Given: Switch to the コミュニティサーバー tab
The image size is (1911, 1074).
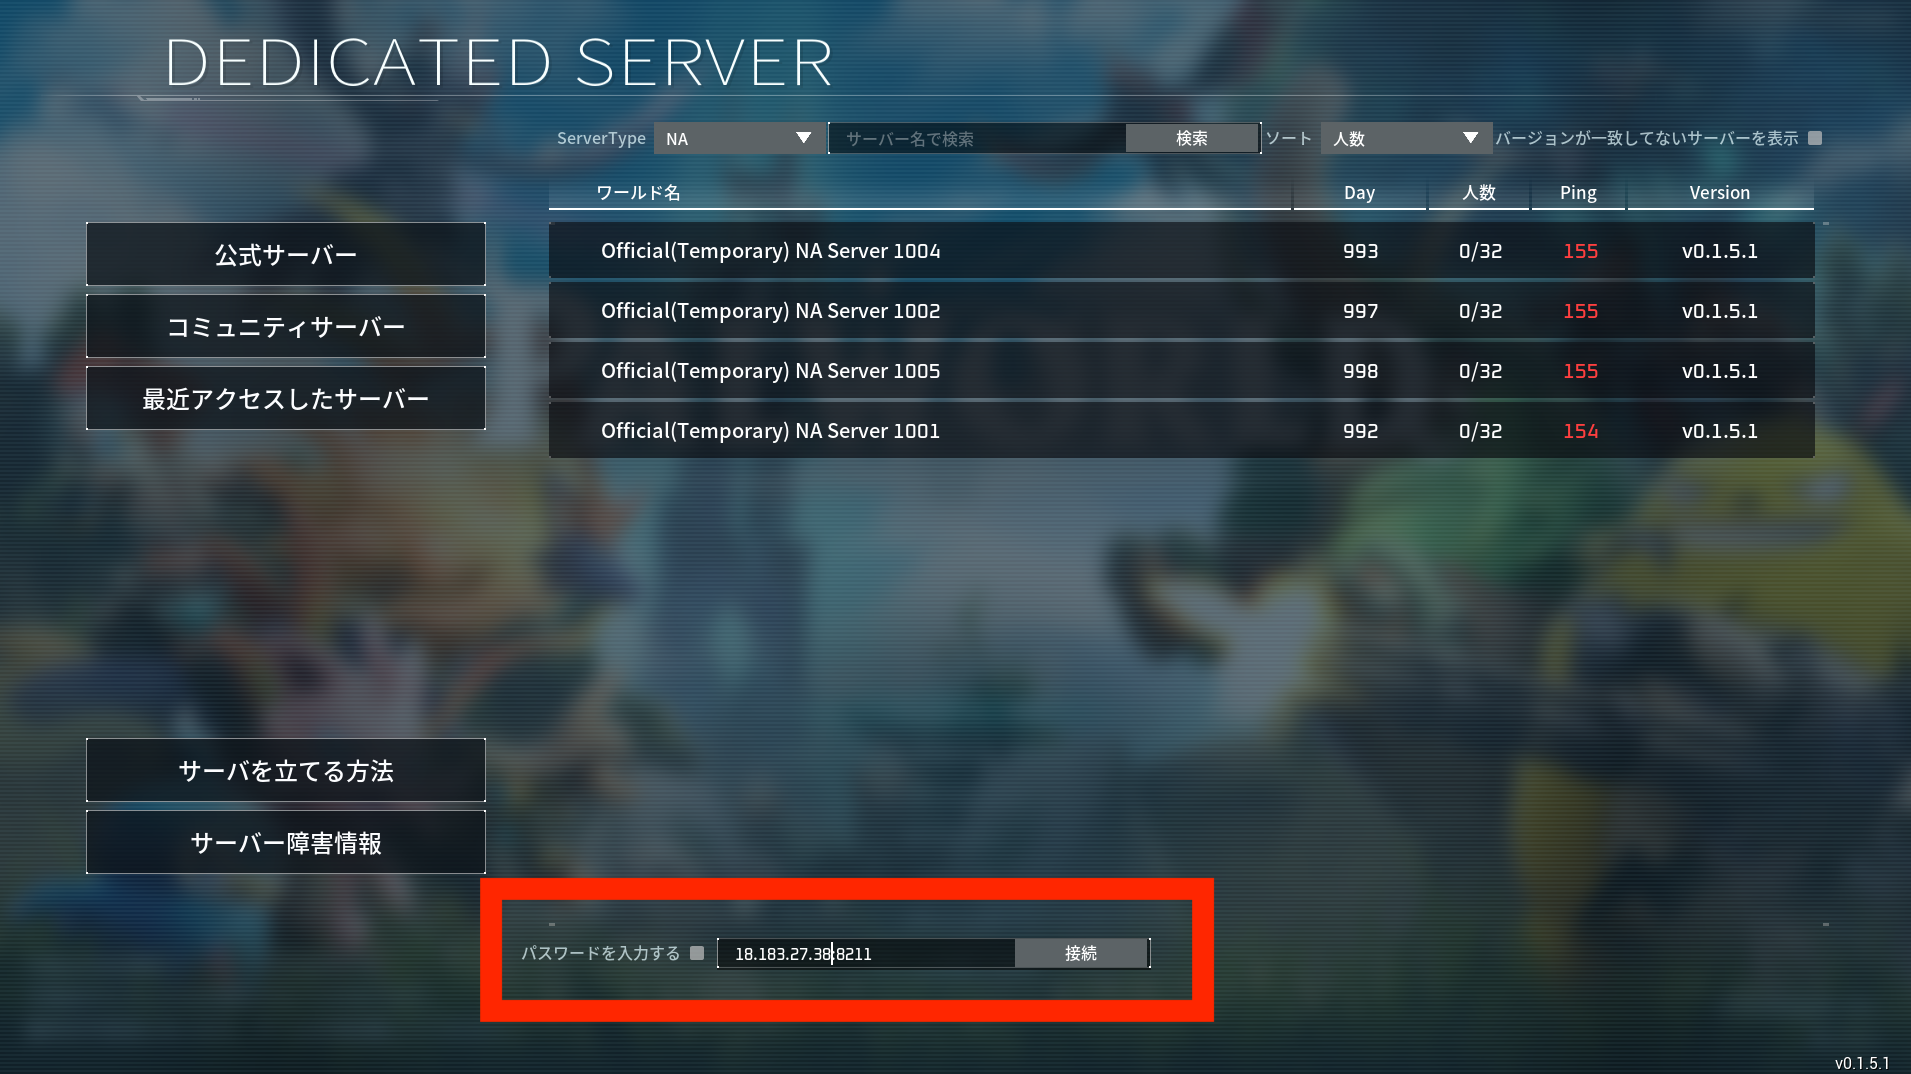Looking at the screenshot, I should coord(286,326).
